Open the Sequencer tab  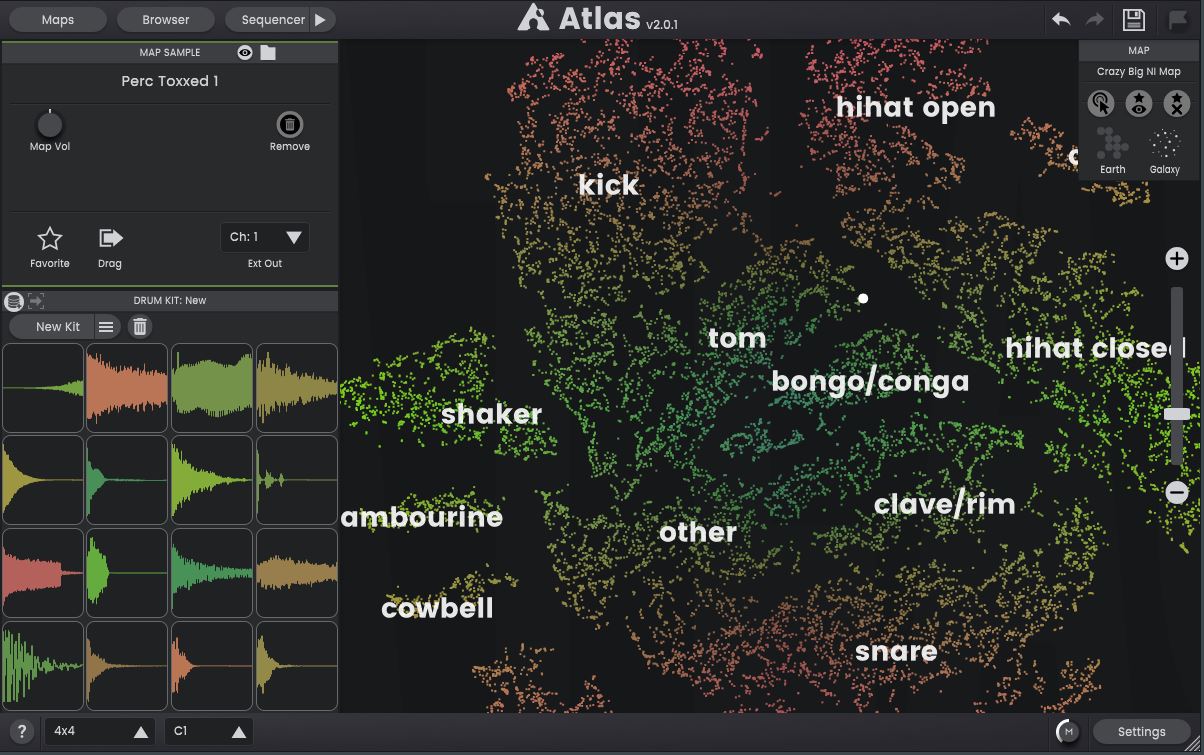[x=273, y=19]
